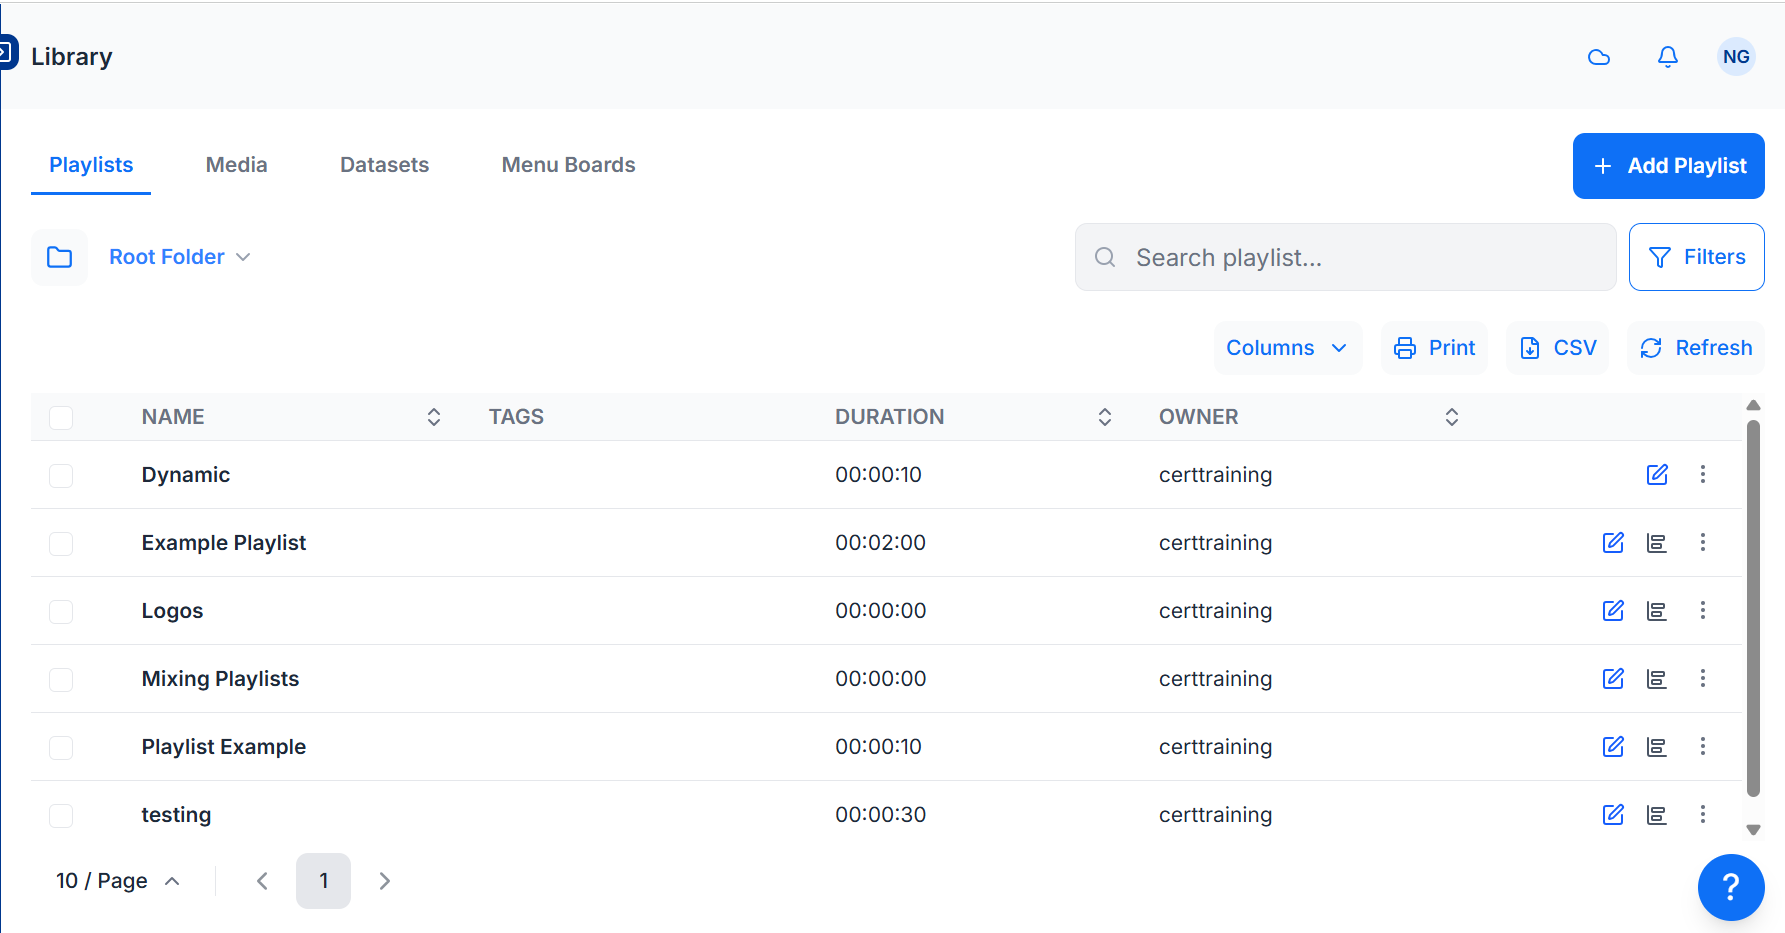Click the edit icon for Mixing Playlists
Image resolution: width=1785 pixels, height=933 pixels.
point(1613,678)
